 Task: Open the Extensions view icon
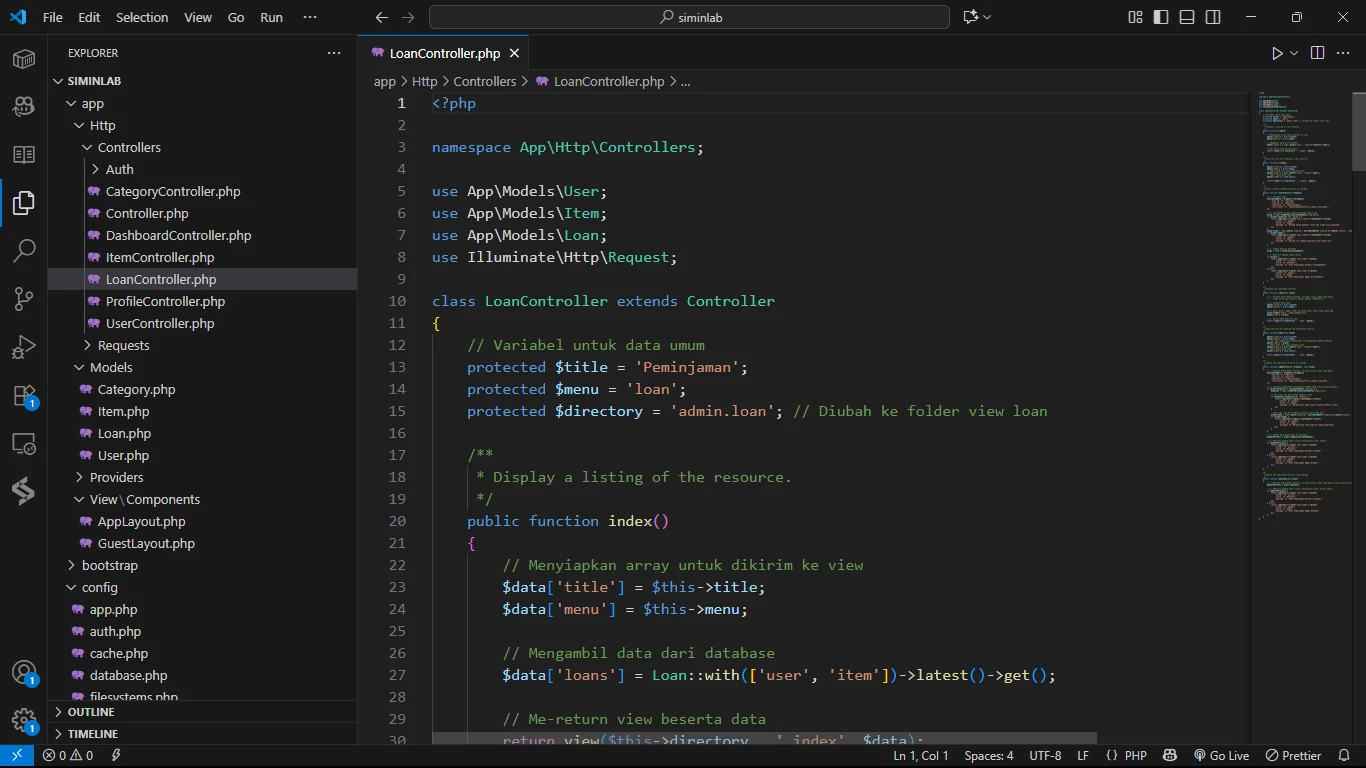coord(24,396)
